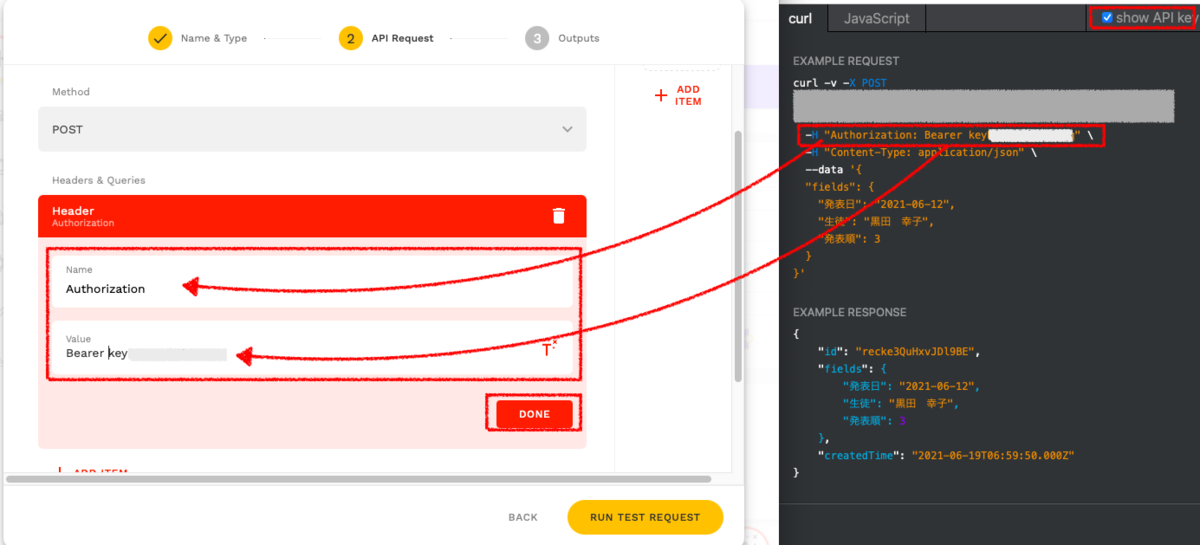The height and width of the screenshot is (545, 1200).
Task: Click the Authorization Bearer key header line in curl
Action: [949, 135]
